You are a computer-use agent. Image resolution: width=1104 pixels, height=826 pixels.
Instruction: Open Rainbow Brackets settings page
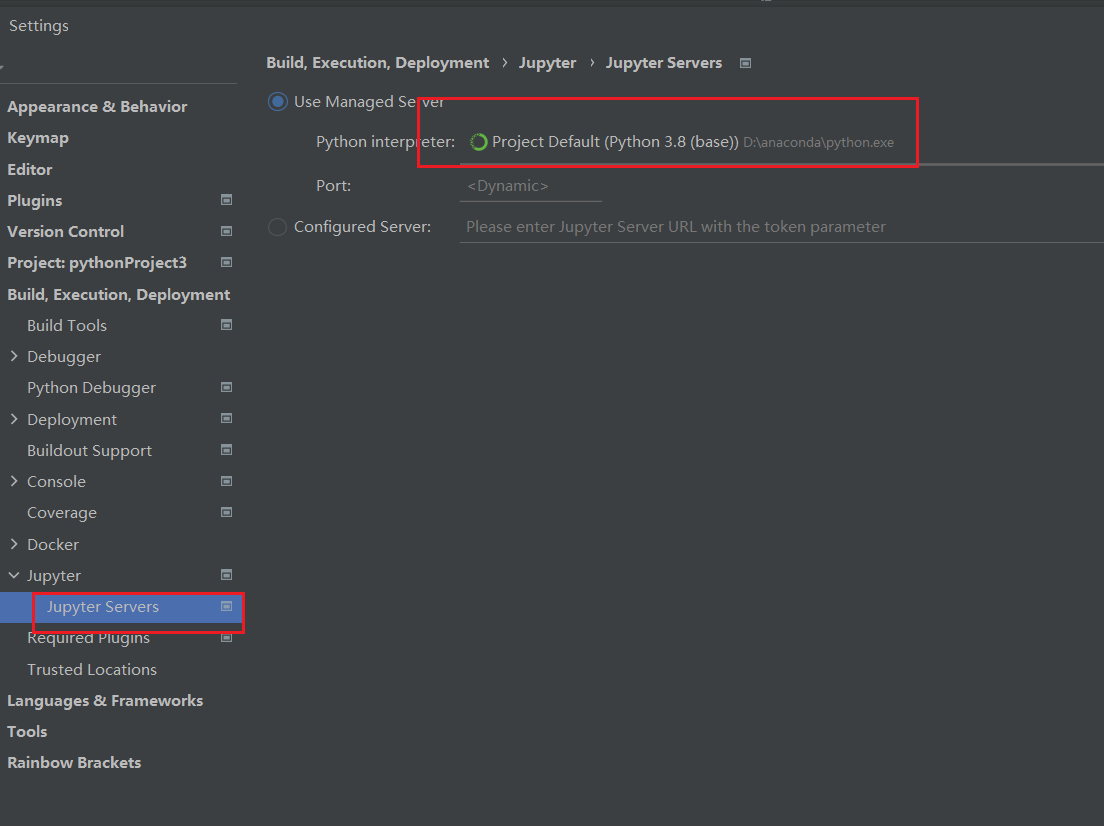pos(73,762)
